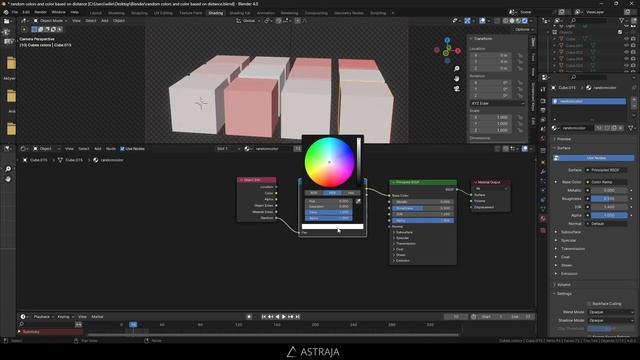Jump to the timeline end frame
The width and height of the screenshot is (640, 360).
(x=298, y=317)
